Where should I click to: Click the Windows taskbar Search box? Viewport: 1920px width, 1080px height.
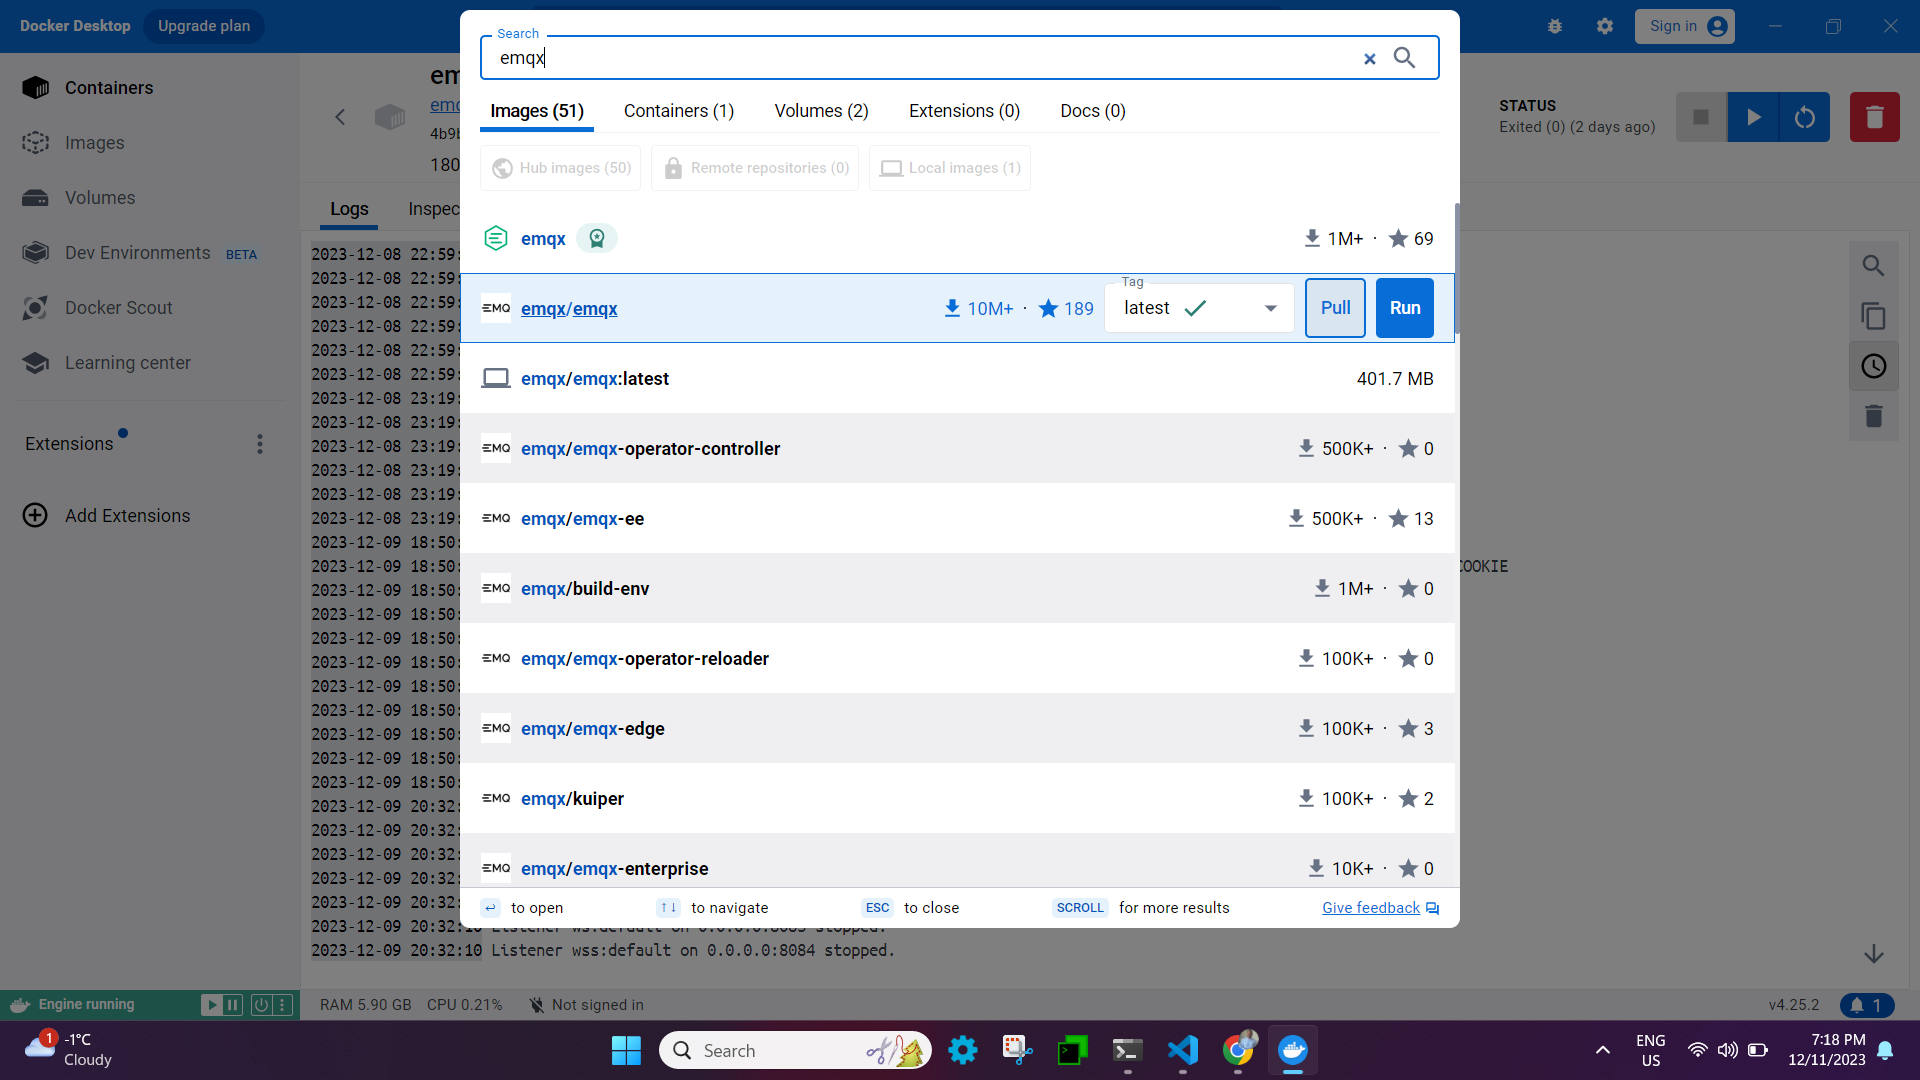(795, 1050)
